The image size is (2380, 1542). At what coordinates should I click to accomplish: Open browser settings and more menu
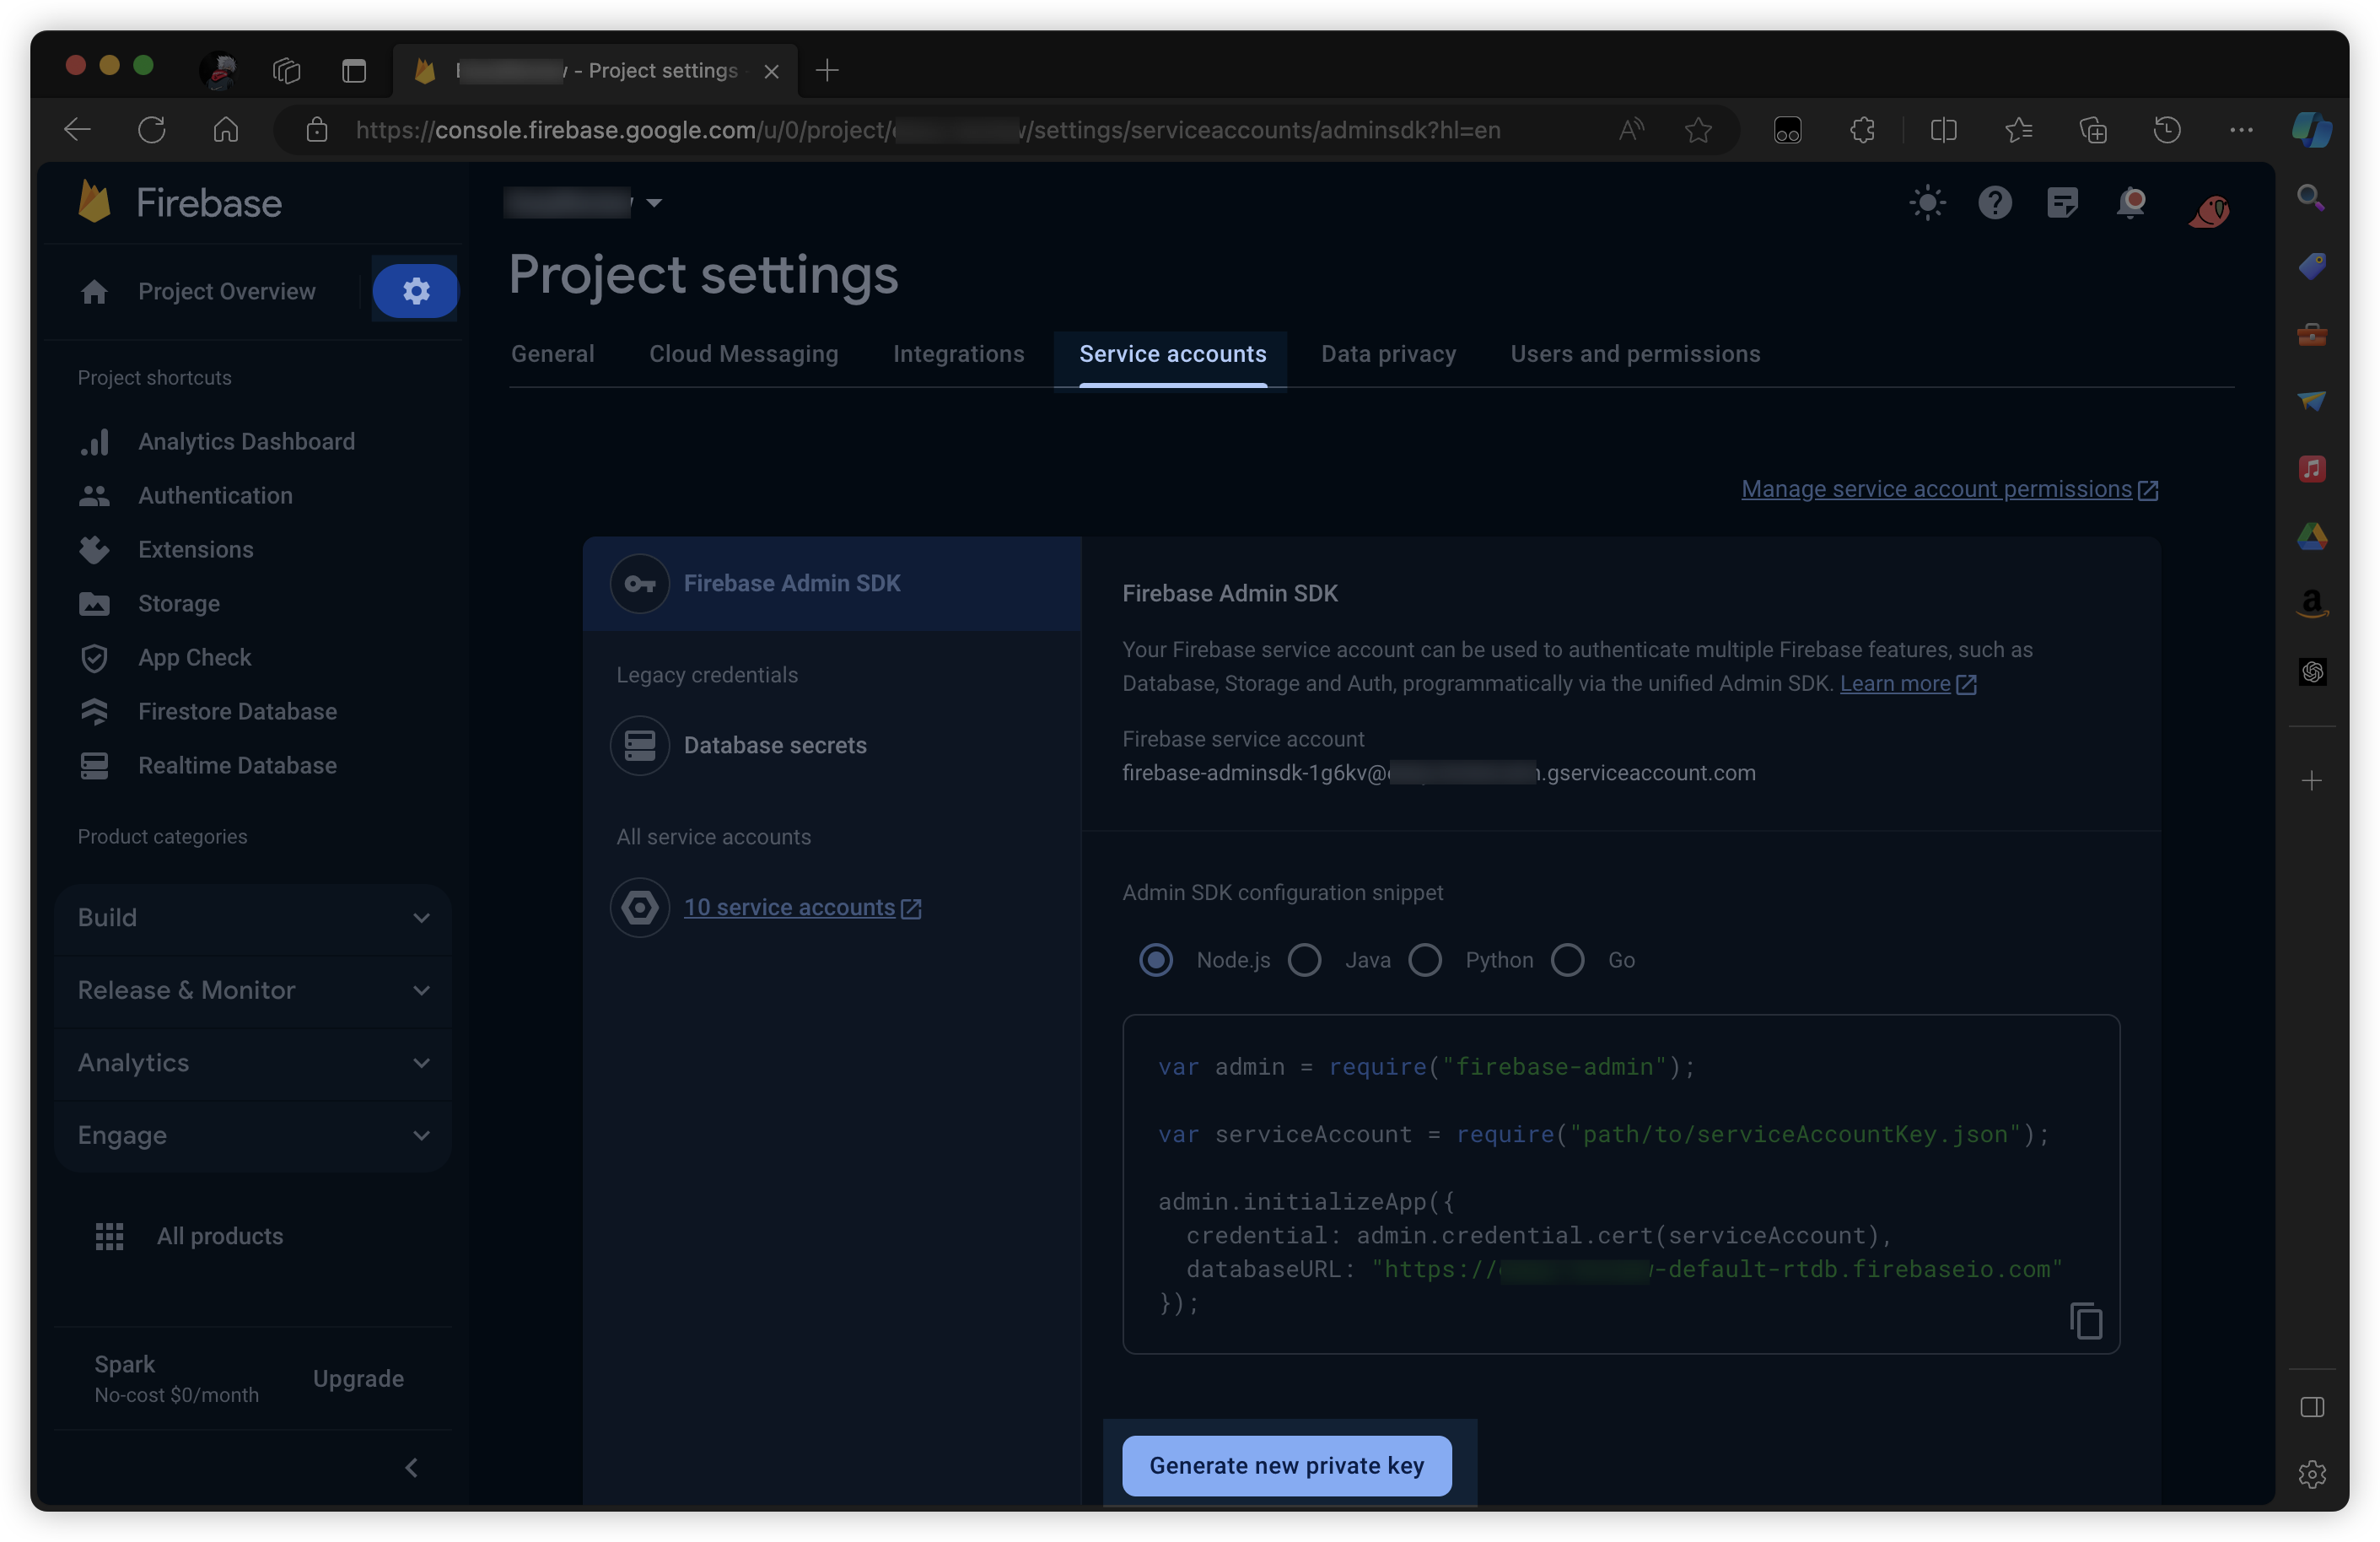click(2241, 130)
